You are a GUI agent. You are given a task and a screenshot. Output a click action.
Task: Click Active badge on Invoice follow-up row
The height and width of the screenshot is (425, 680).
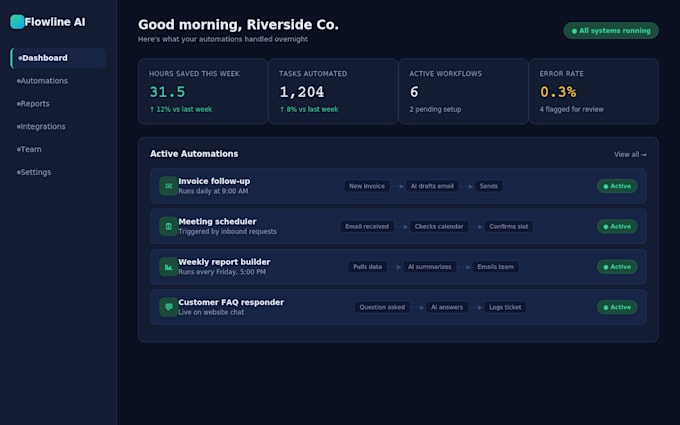click(617, 186)
